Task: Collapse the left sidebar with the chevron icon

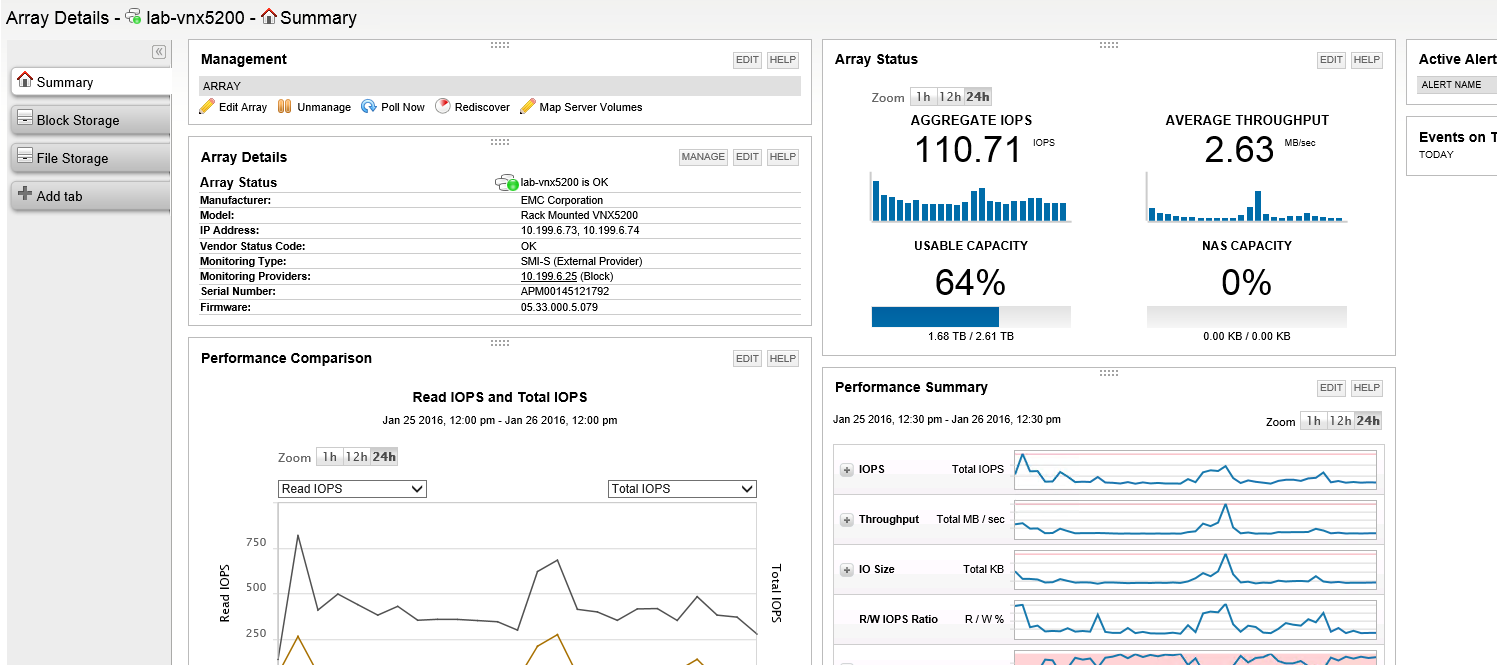Action: point(158,52)
